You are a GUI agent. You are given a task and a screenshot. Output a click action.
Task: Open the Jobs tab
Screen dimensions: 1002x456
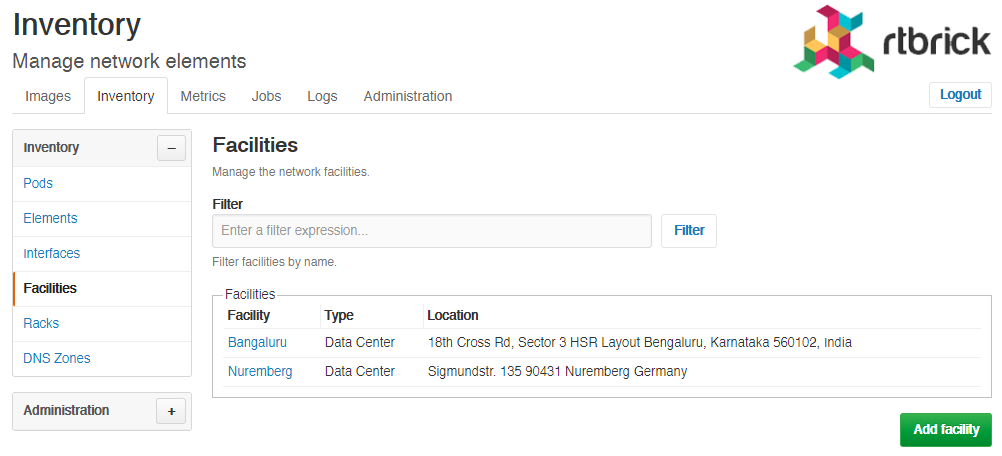pos(266,96)
